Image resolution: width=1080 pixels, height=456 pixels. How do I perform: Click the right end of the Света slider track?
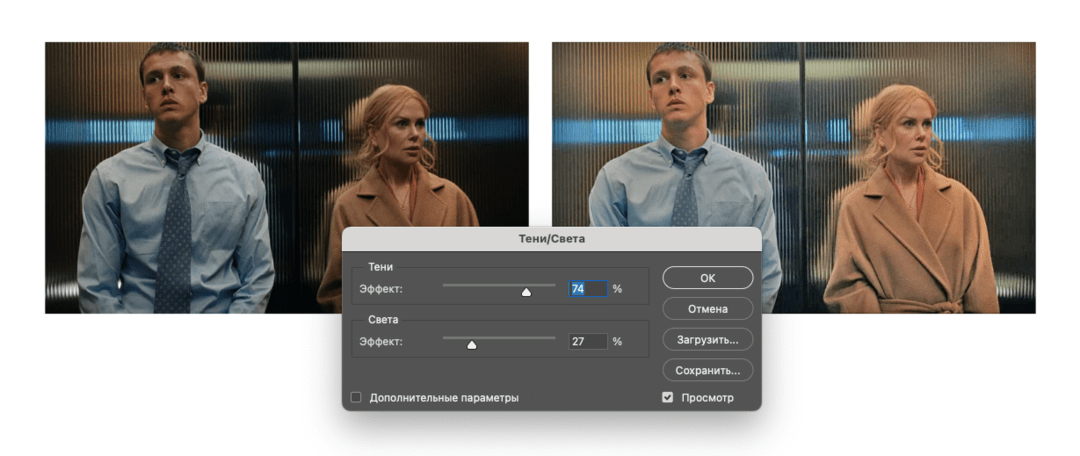pyautogui.click(x=553, y=337)
